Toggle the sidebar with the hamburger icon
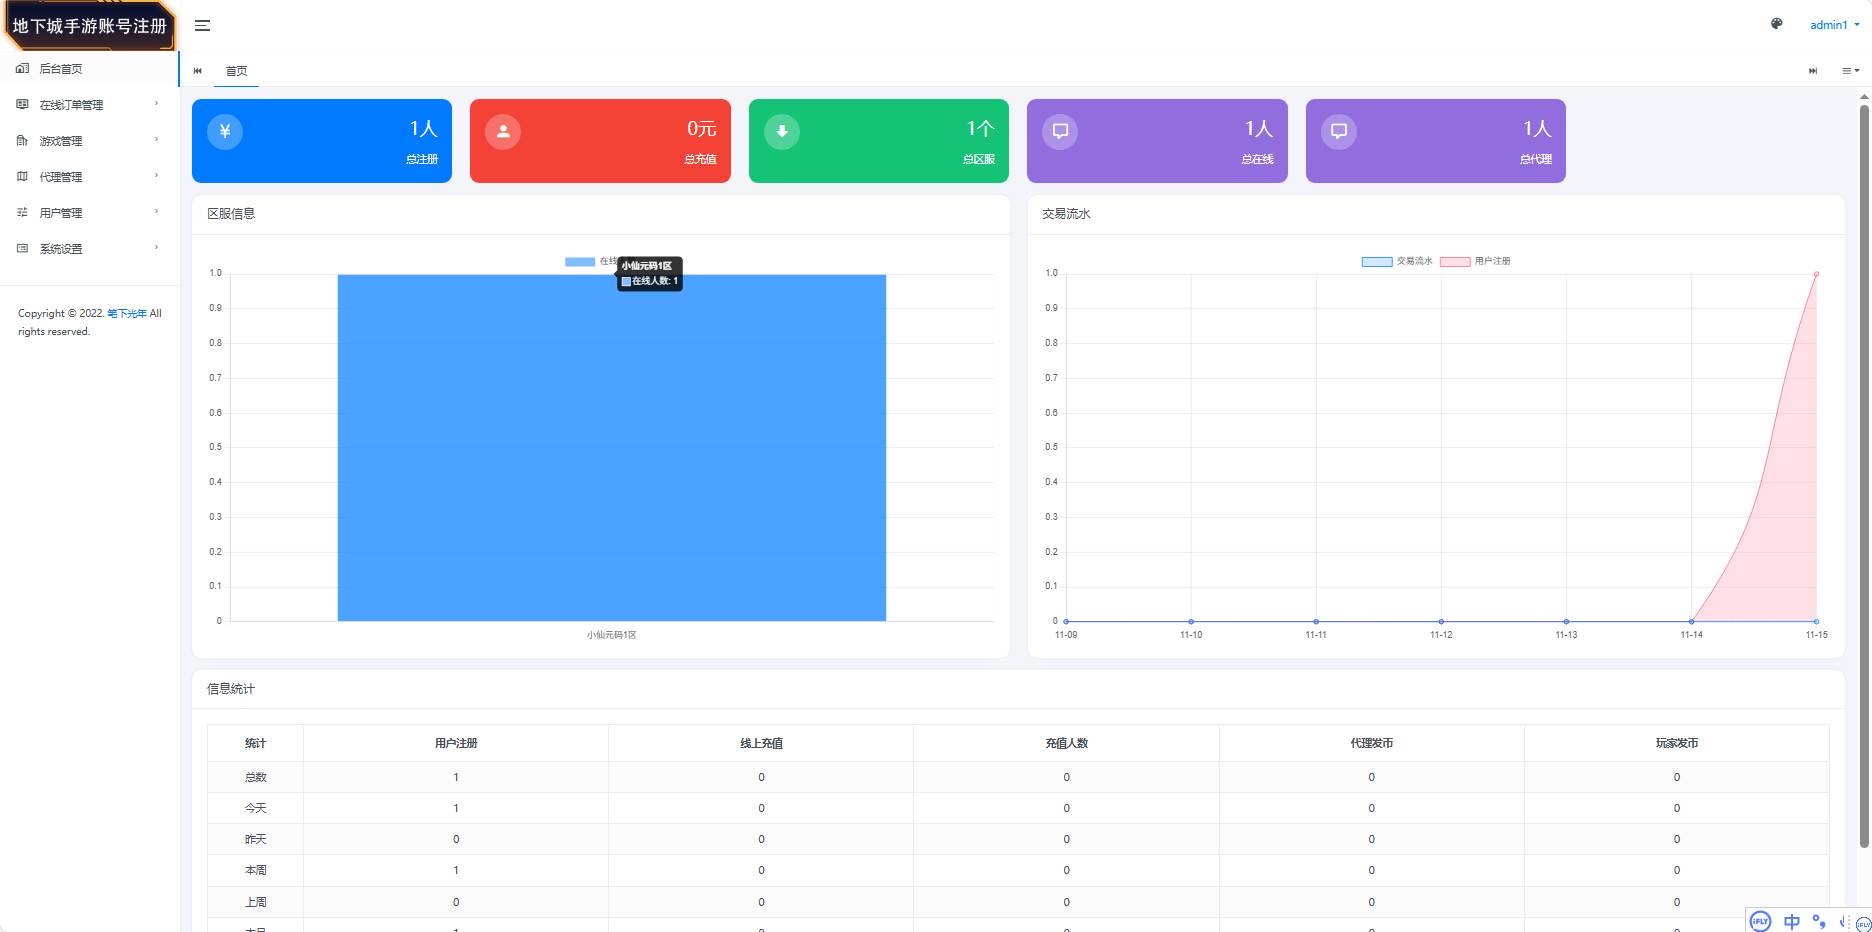This screenshot has height=932, width=1872. 202,26
